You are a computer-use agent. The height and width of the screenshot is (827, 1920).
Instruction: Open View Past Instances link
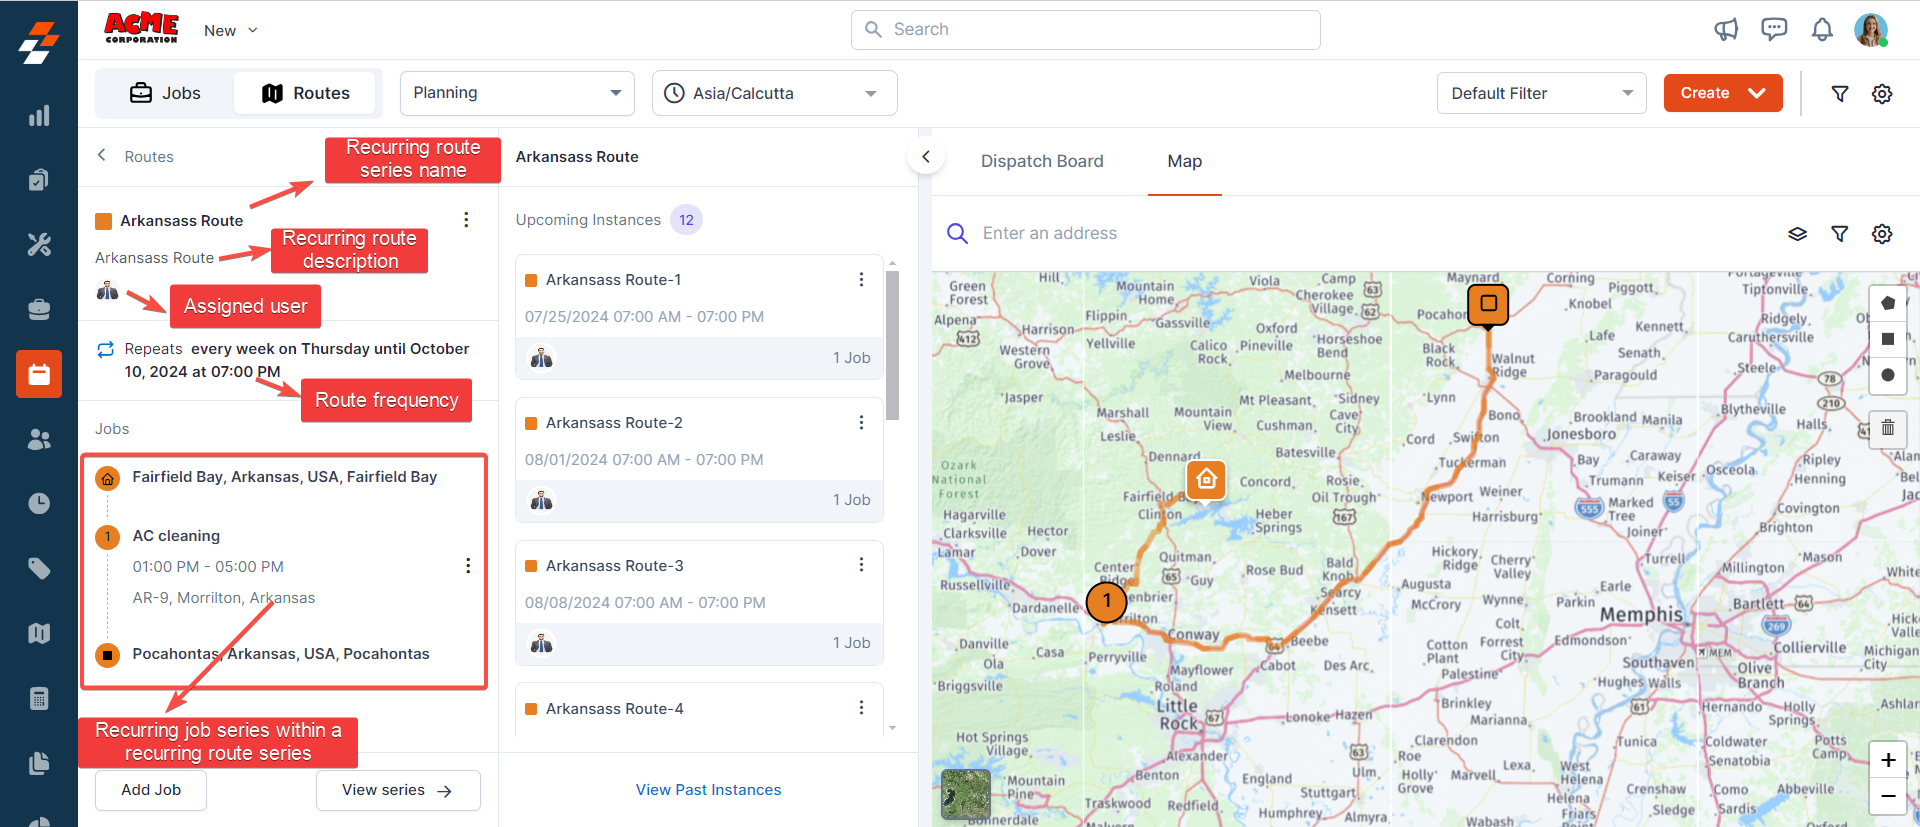coord(708,790)
